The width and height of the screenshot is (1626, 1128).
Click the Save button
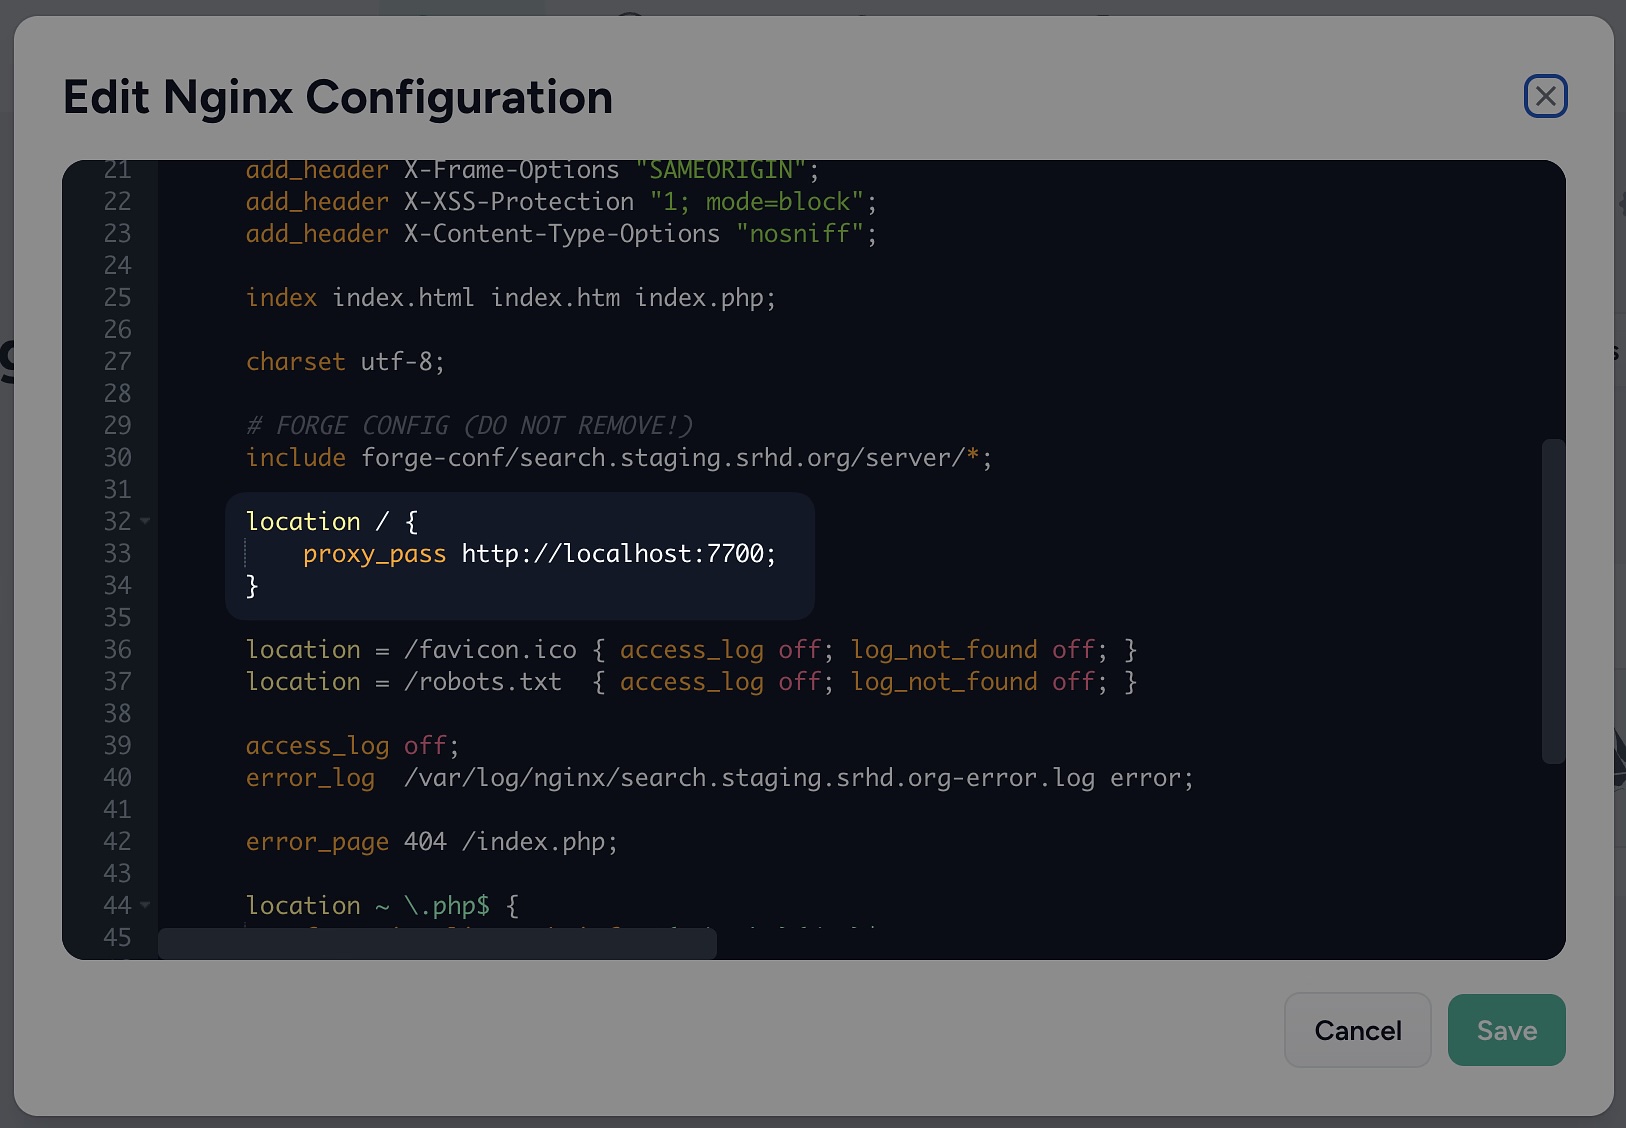pos(1506,1030)
